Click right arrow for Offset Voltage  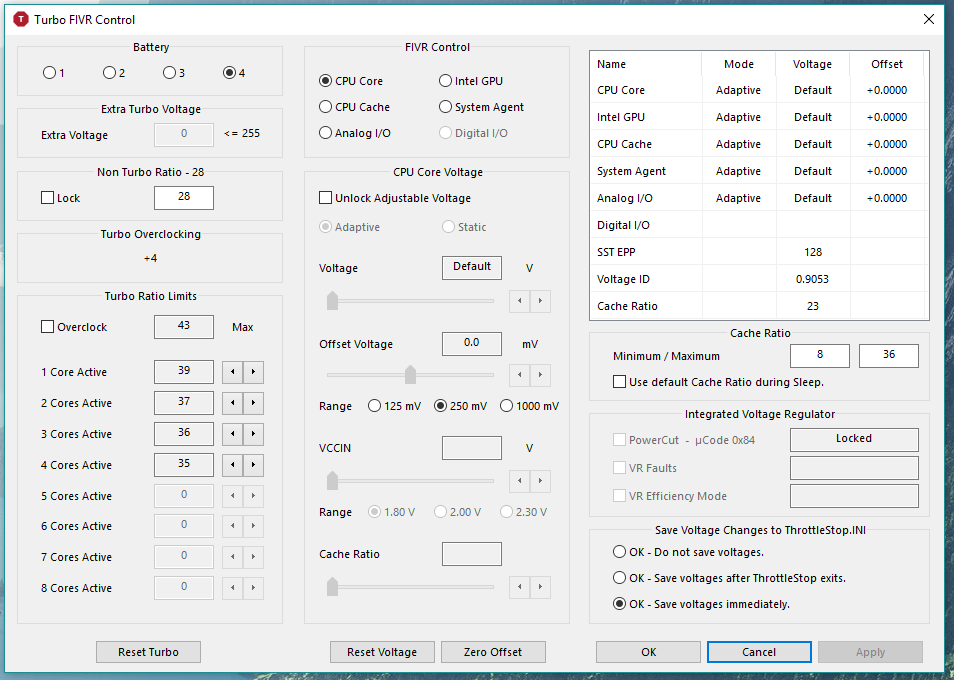(x=541, y=375)
